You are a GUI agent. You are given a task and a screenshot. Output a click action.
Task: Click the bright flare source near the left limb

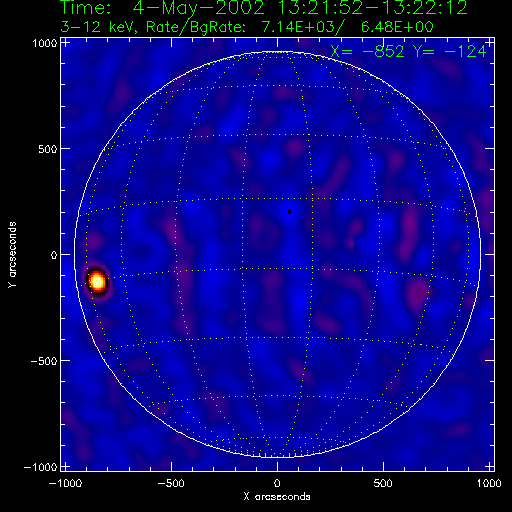coord(97,282)
